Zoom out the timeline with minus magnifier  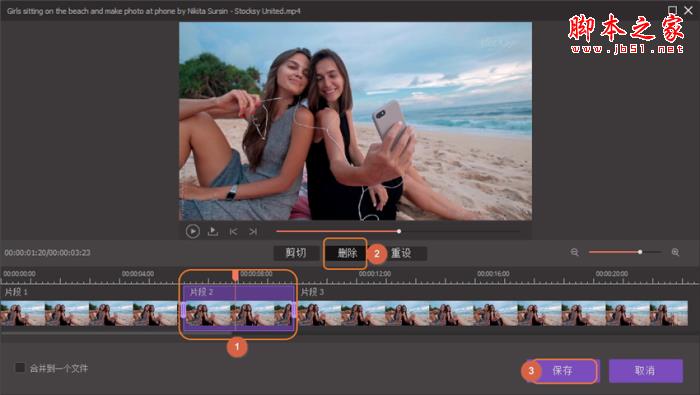coord(575,253)
